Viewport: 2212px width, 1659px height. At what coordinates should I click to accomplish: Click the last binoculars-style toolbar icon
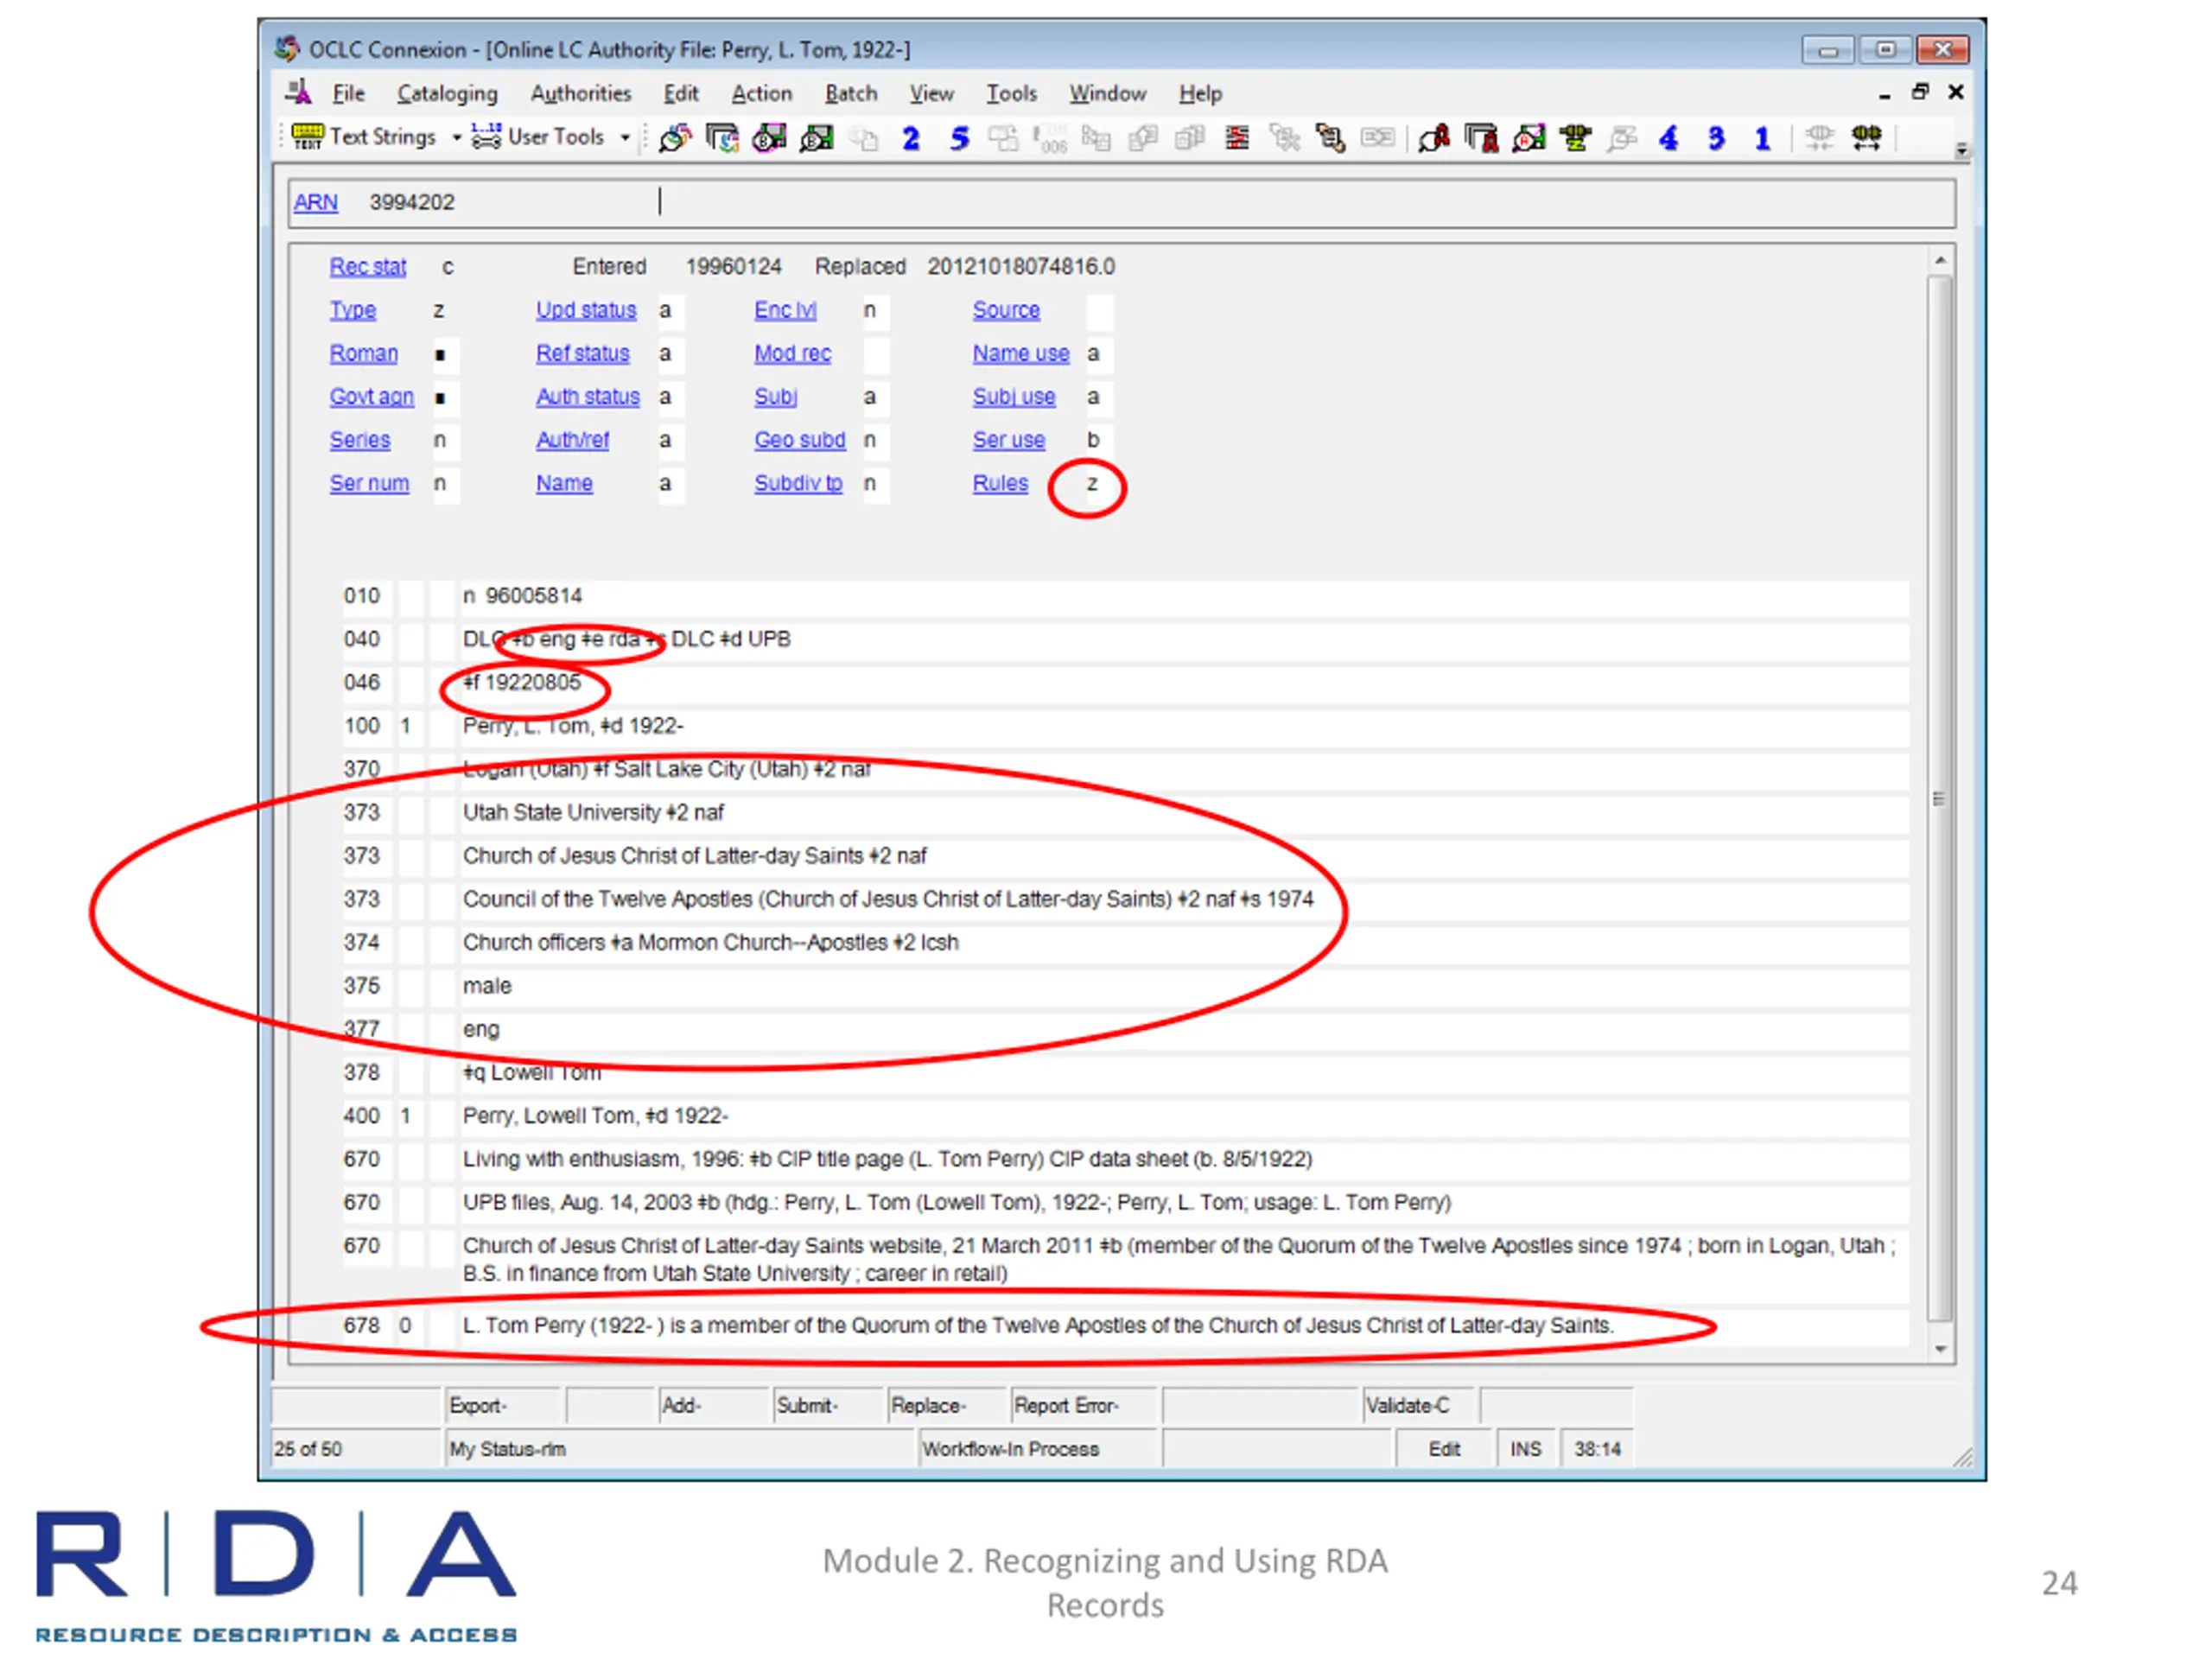pyautogui.click(x=1866, y=138)
